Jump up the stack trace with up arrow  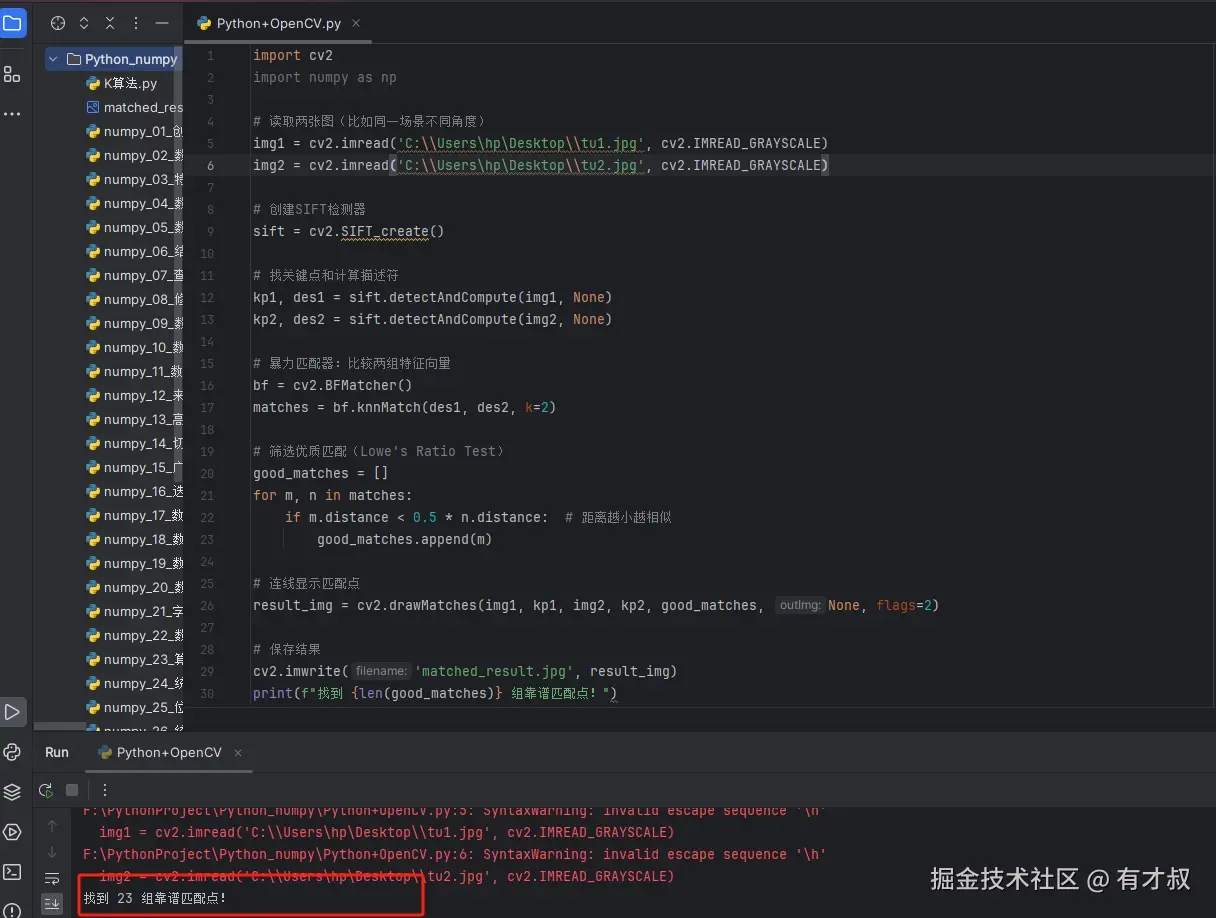click(x=52, y=826)
